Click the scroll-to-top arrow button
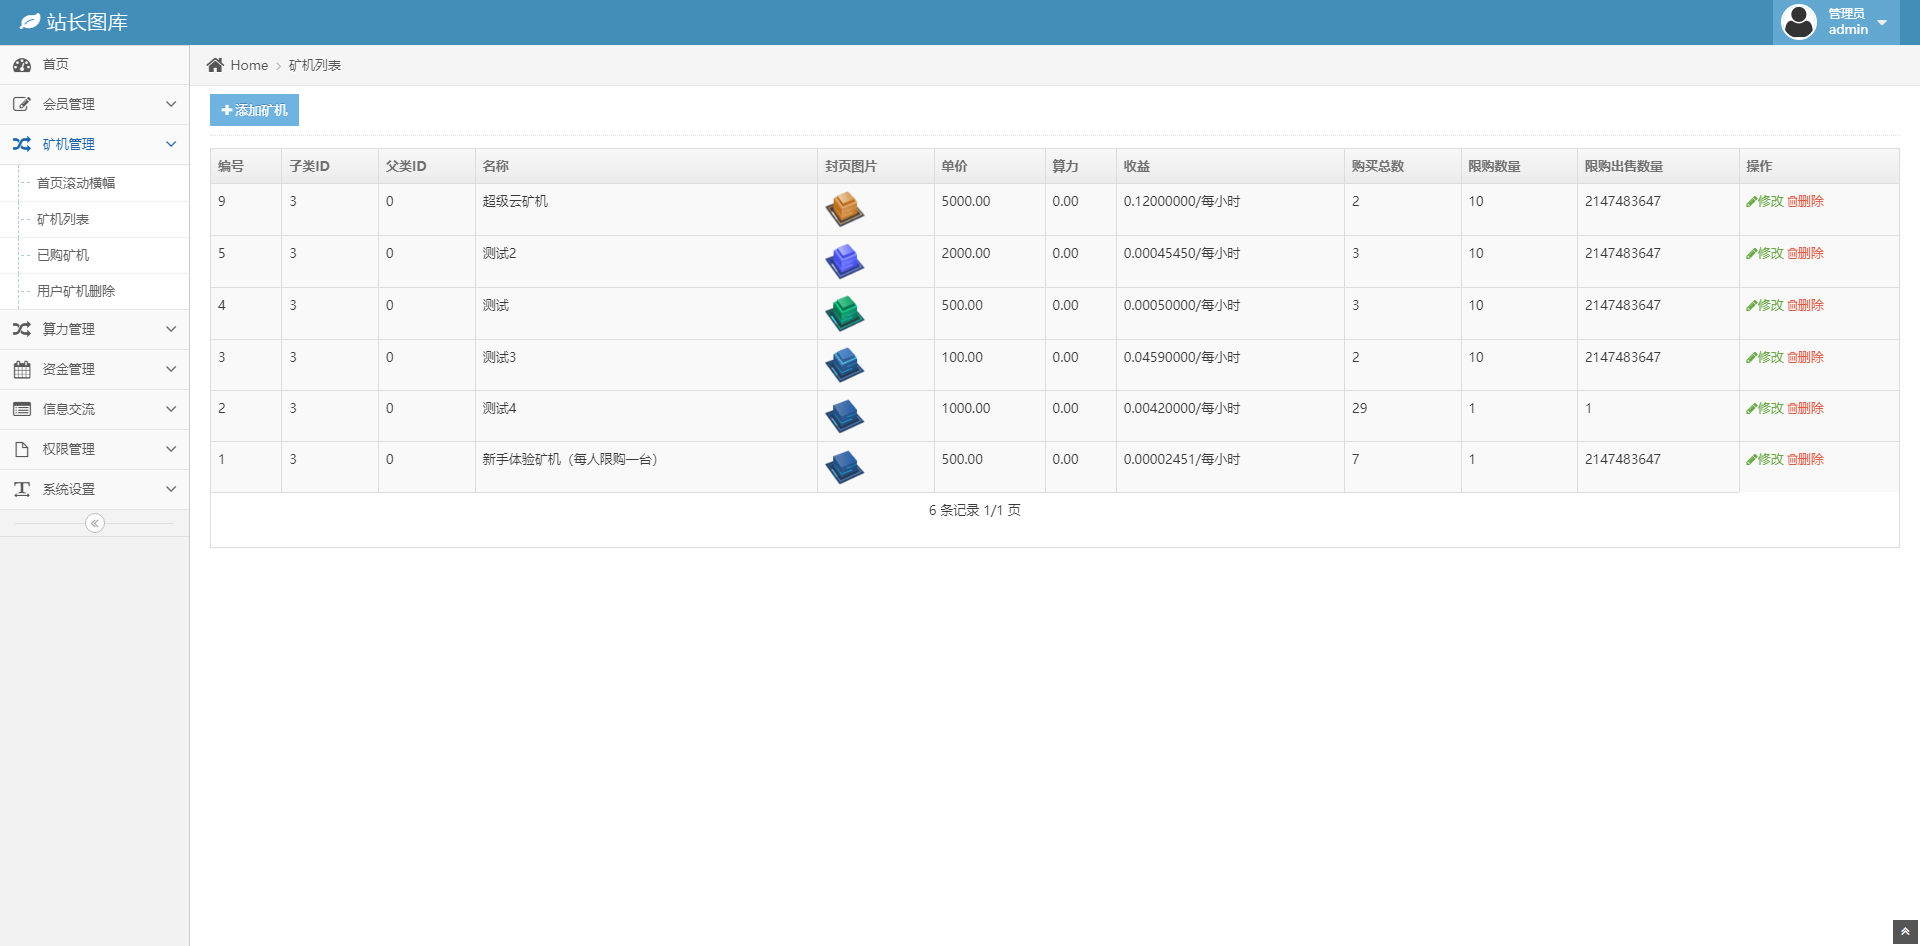 tap(1905, 932)
